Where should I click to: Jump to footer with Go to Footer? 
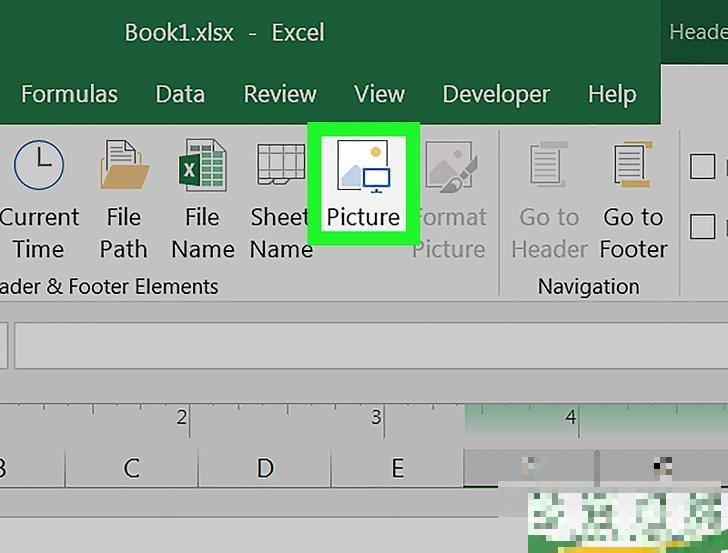(633, 200)
